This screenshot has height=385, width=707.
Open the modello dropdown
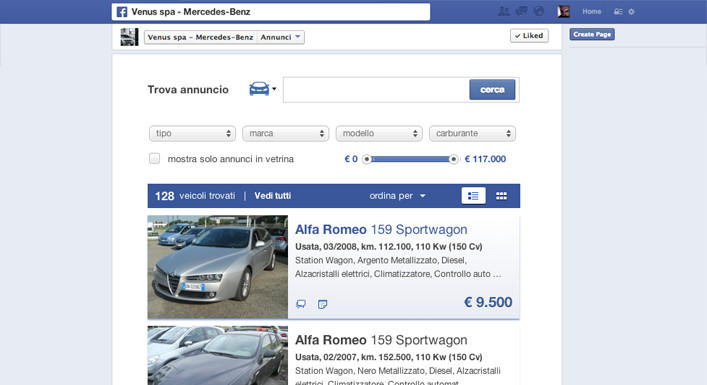[x=379, y=133]
